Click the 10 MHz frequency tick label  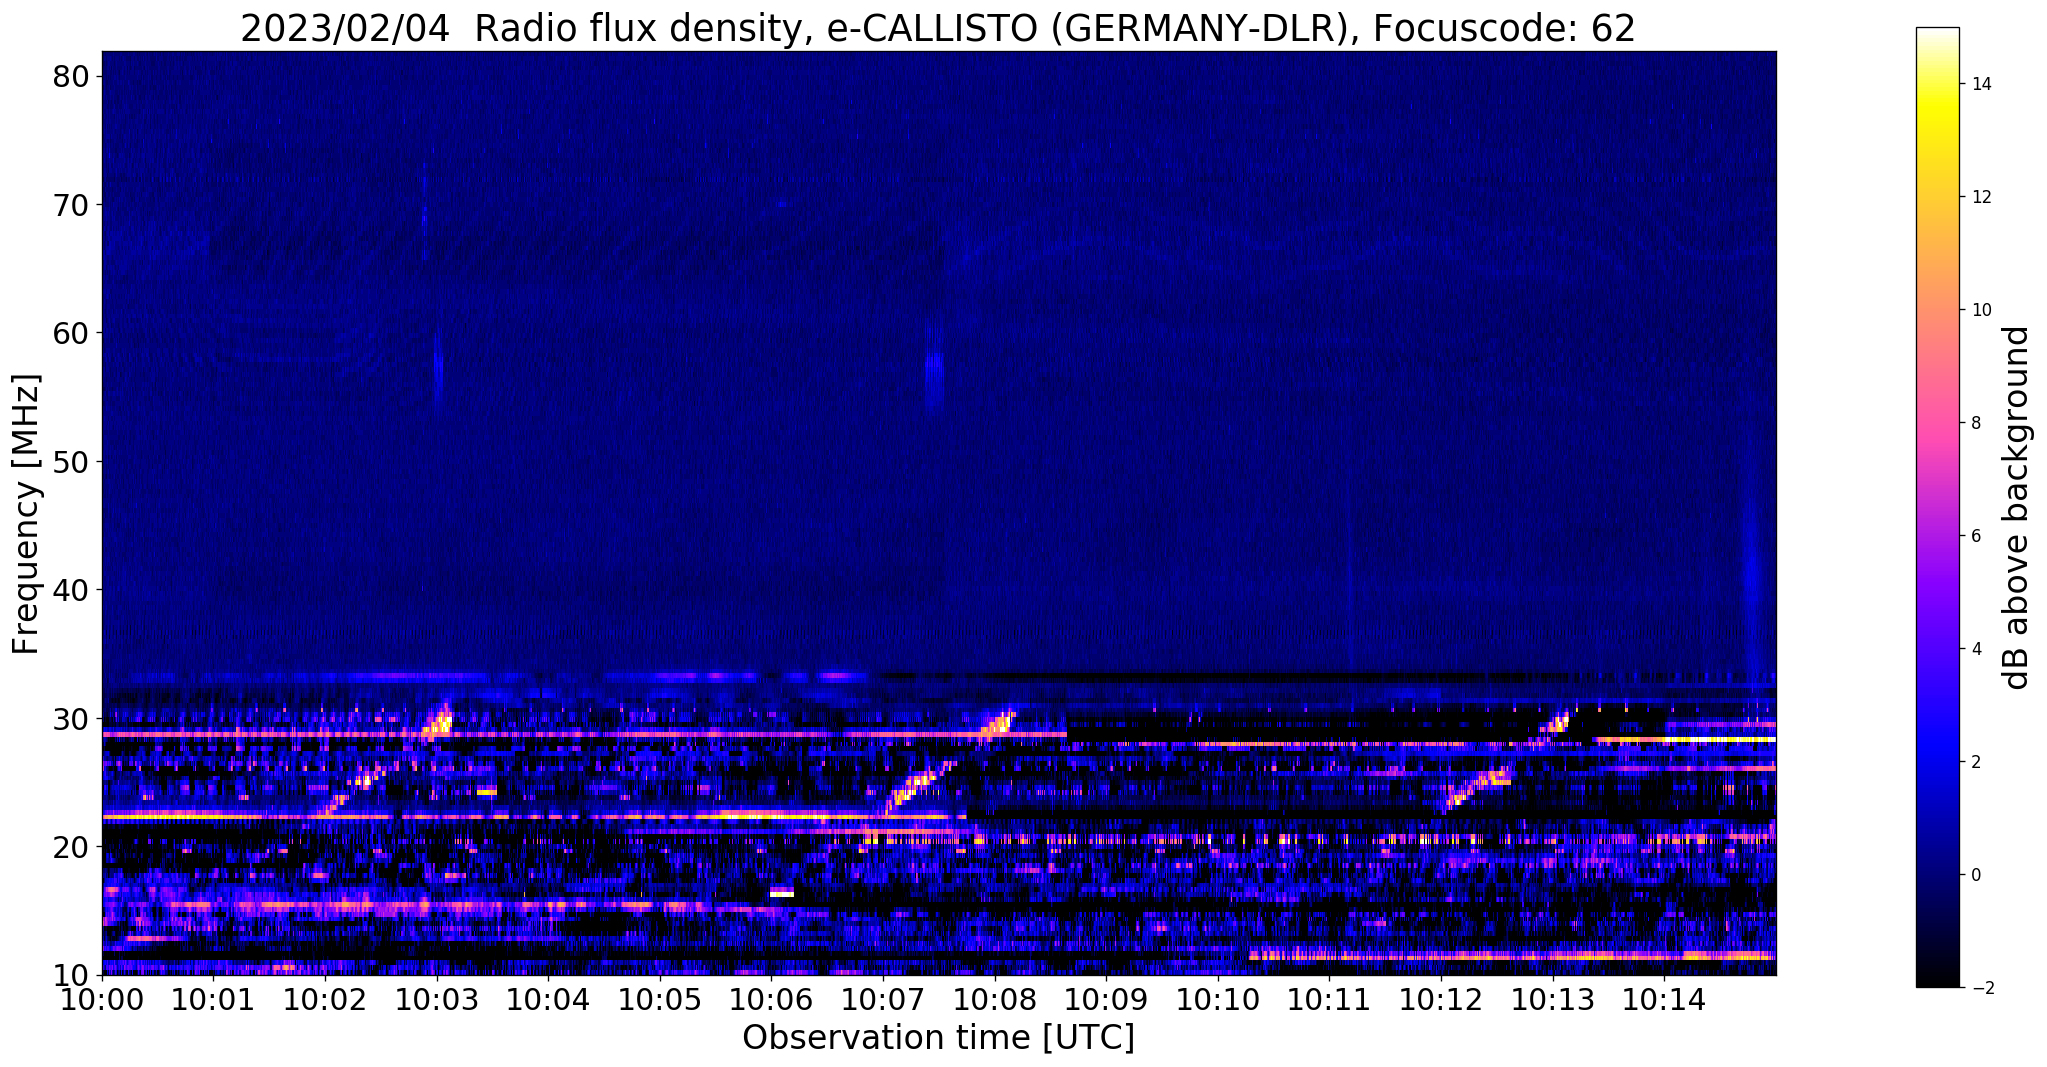[x=70, y=975]
